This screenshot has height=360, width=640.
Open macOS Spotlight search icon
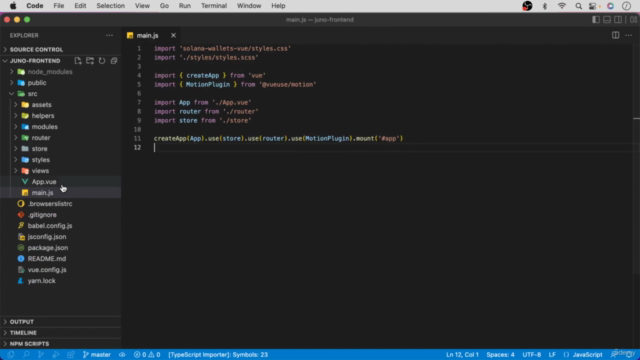point(578,6)
